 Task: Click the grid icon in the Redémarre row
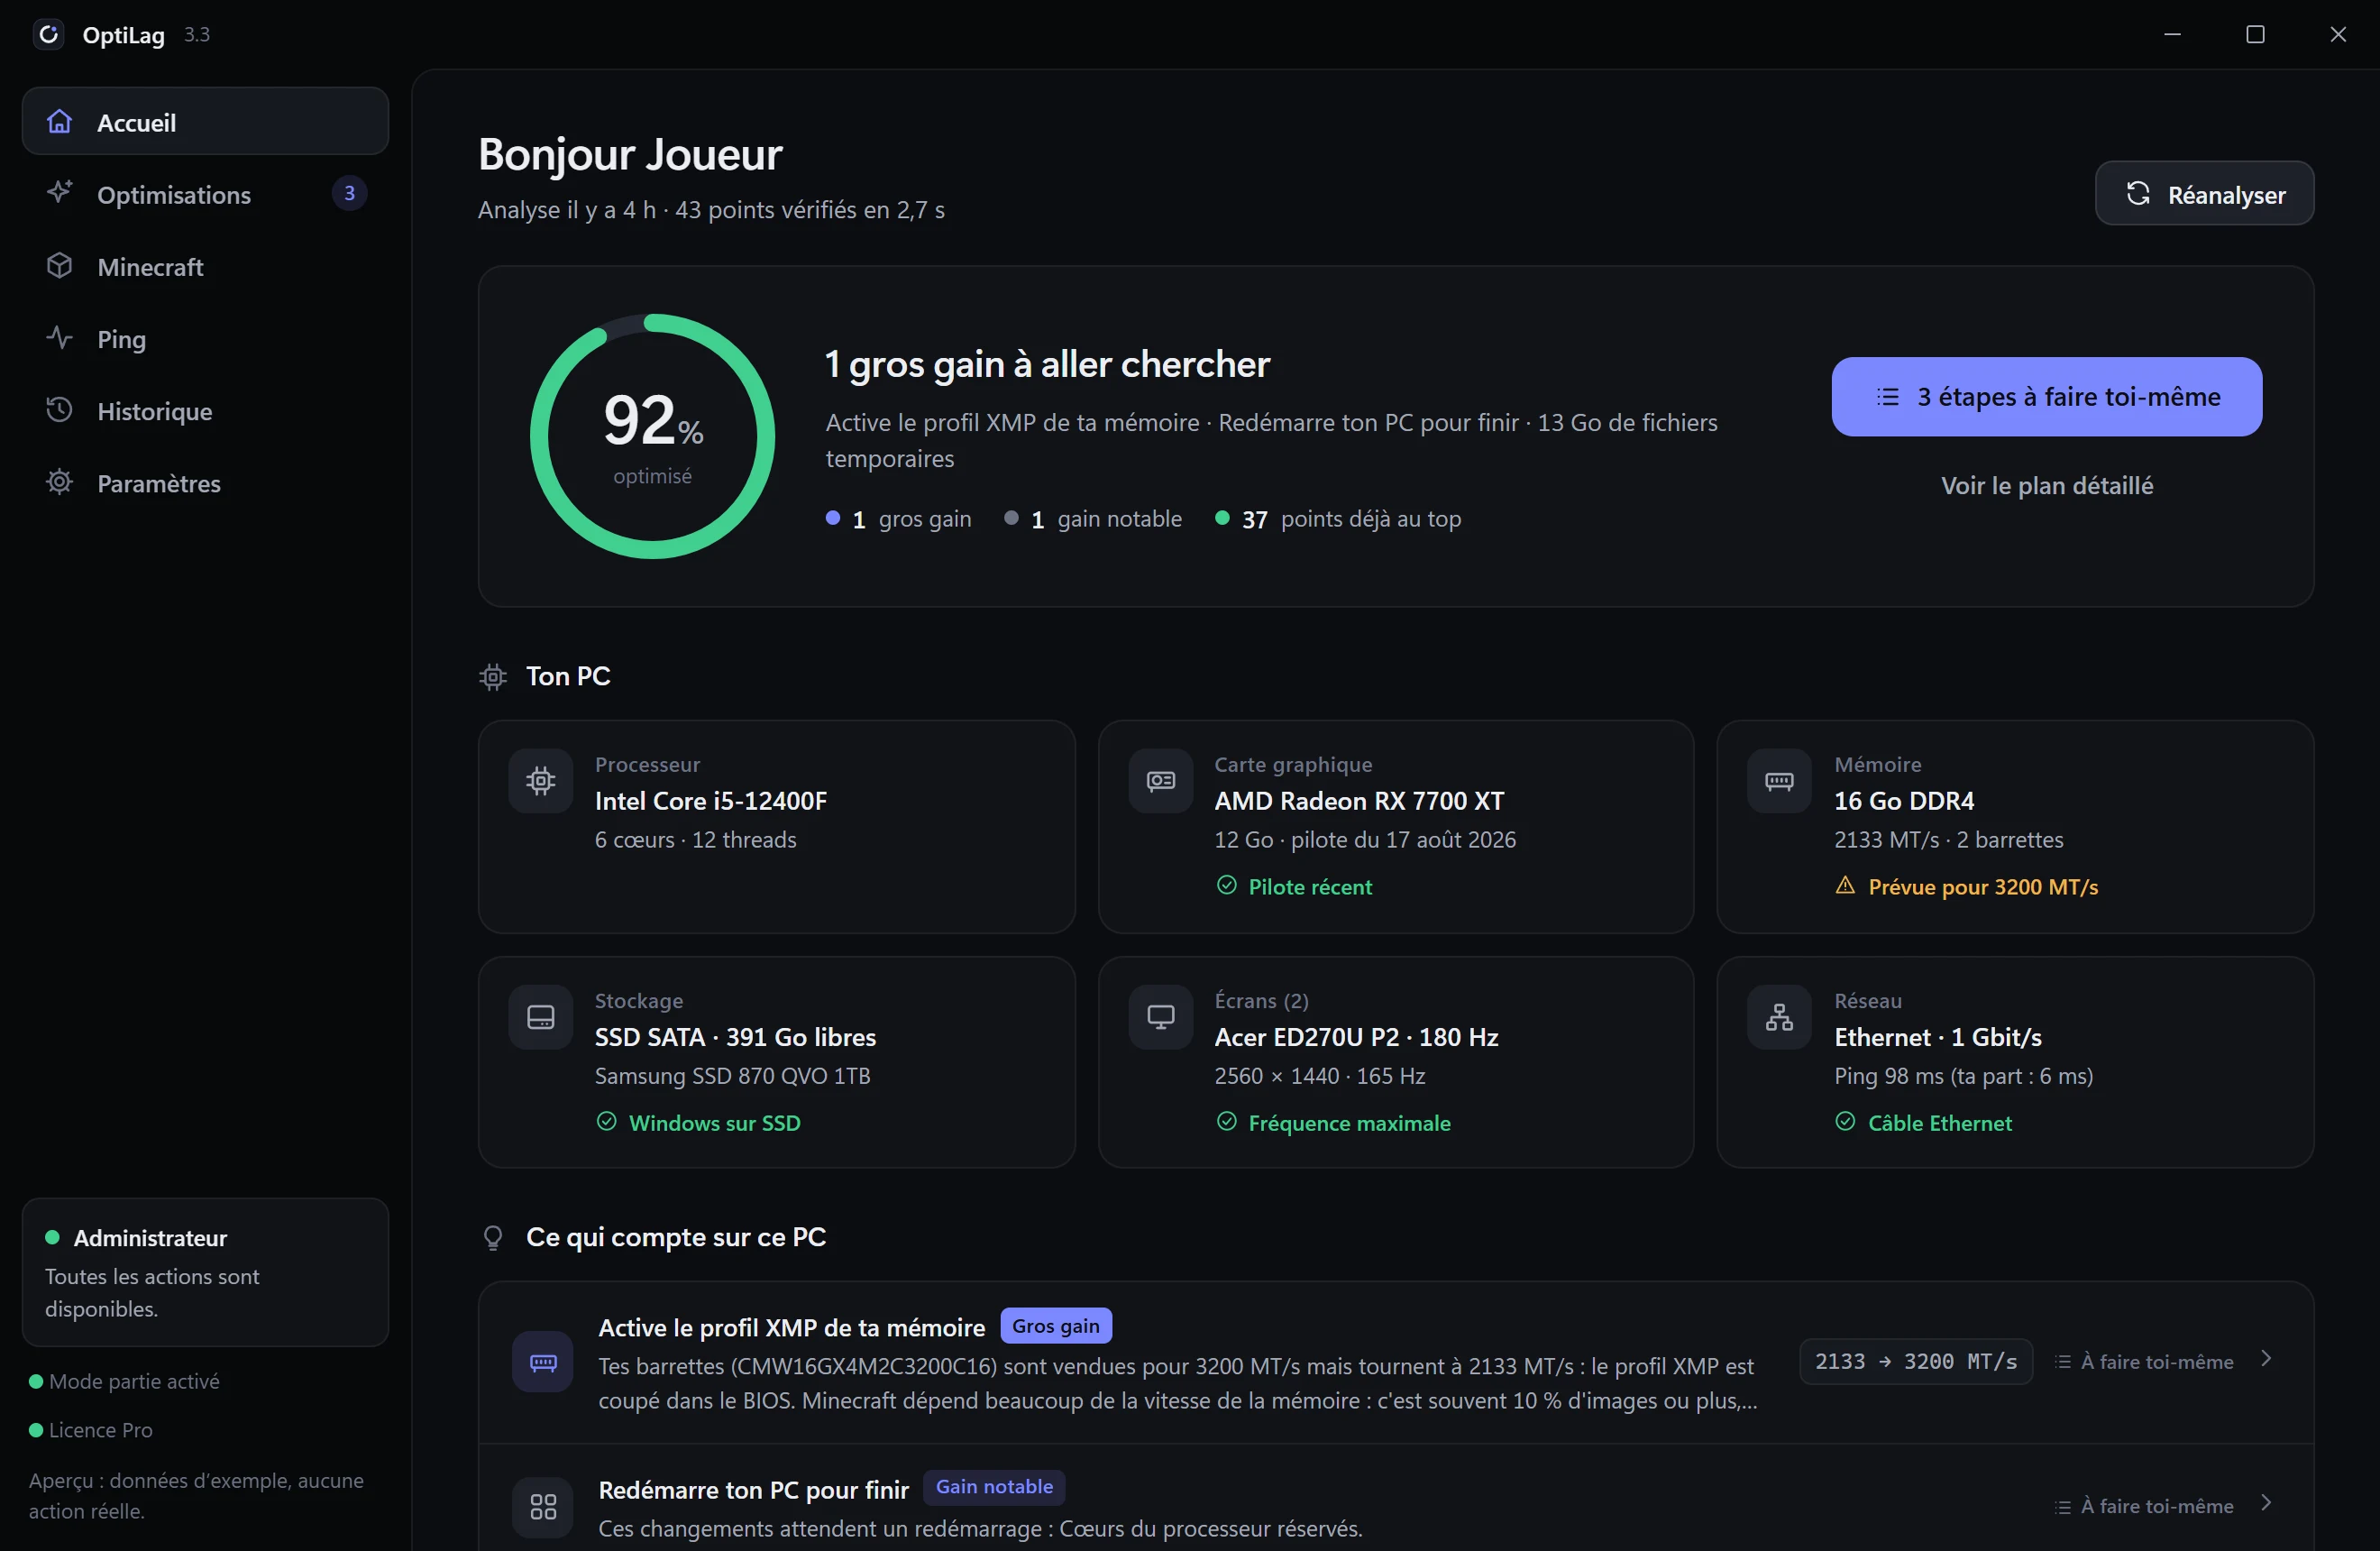[x=543, y=1506]
